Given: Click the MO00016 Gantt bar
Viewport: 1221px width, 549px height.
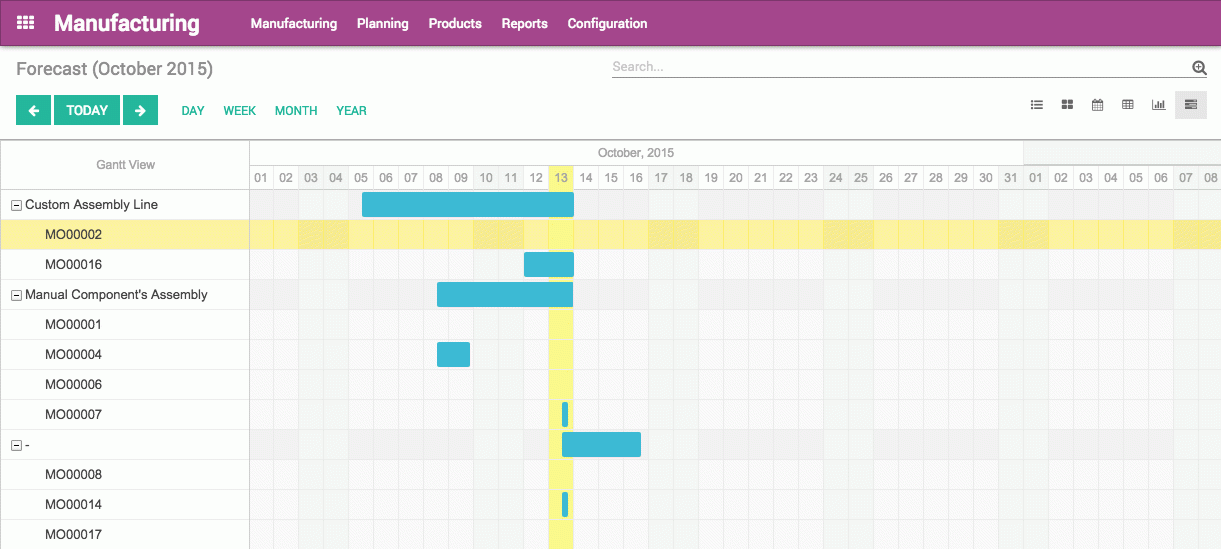Looking at the screenshot, I should (548, 265).
